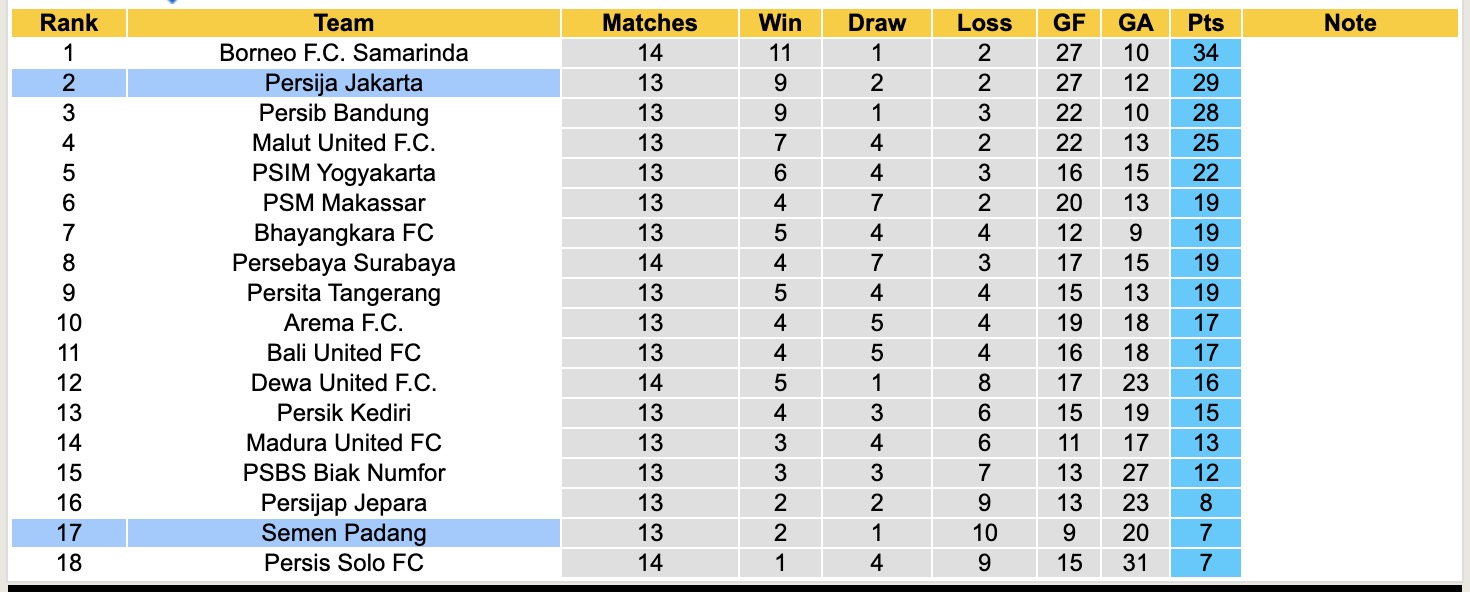
Task: Click the Note column header
Action: (1350, 23)
